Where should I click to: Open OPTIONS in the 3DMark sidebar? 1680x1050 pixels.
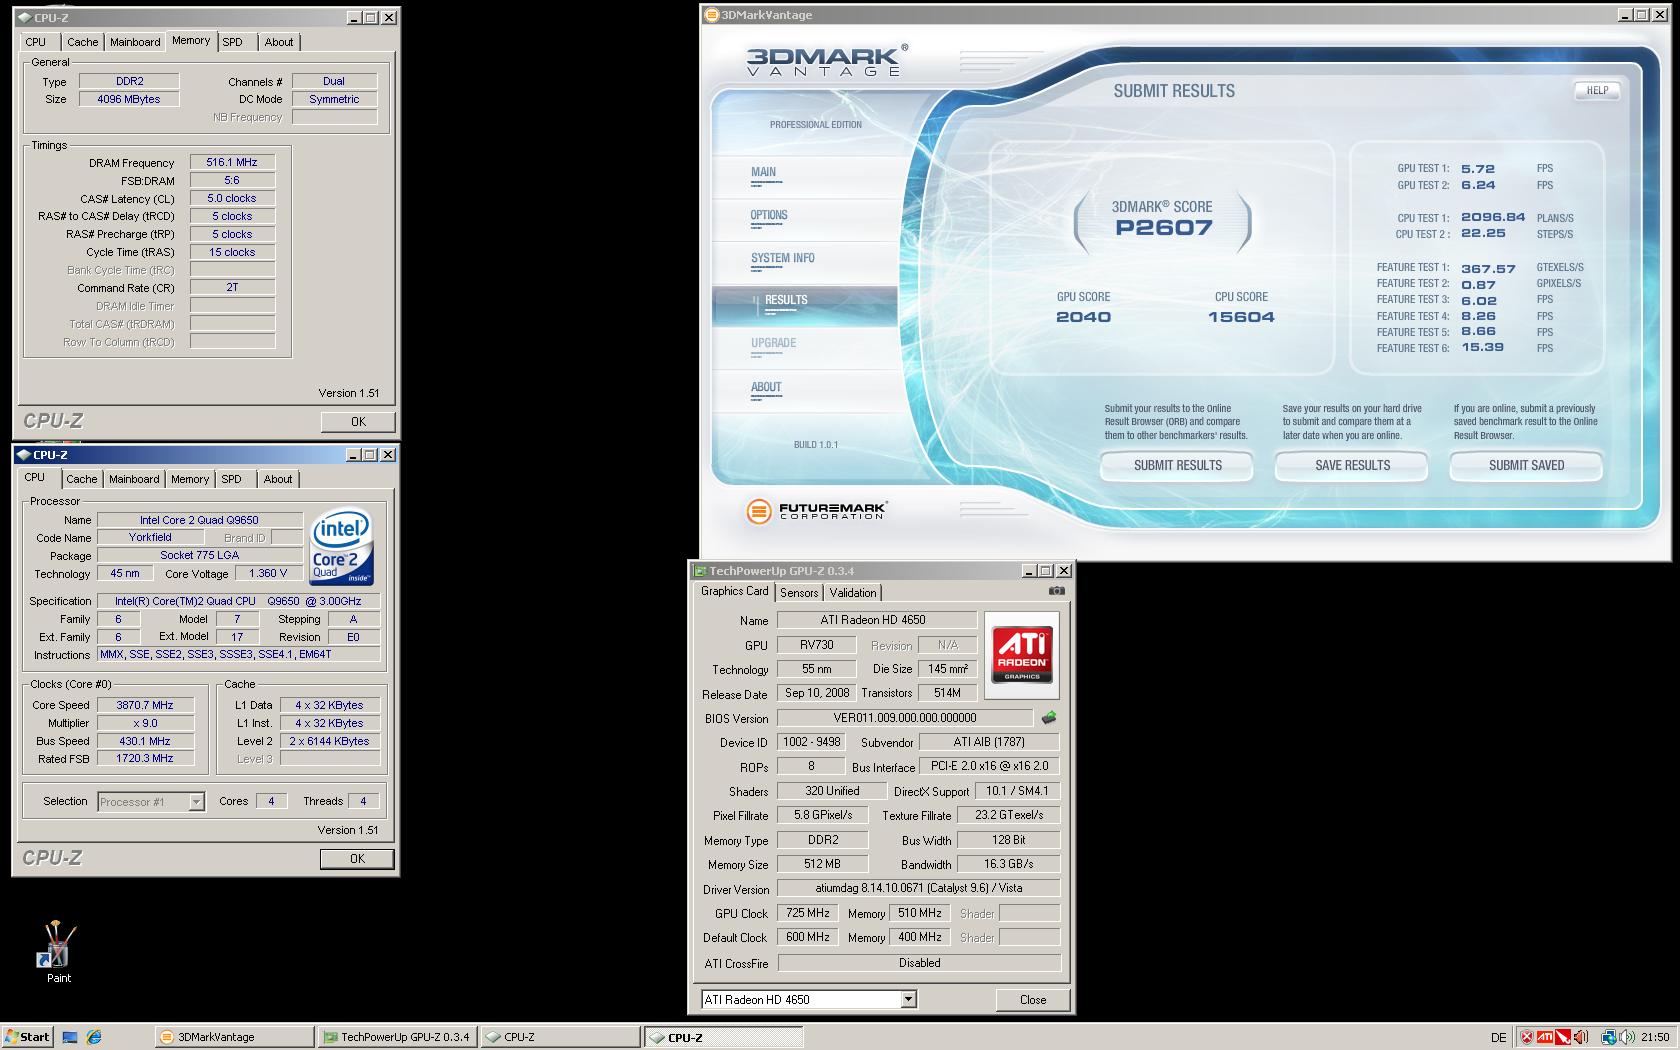coord(769,216)
